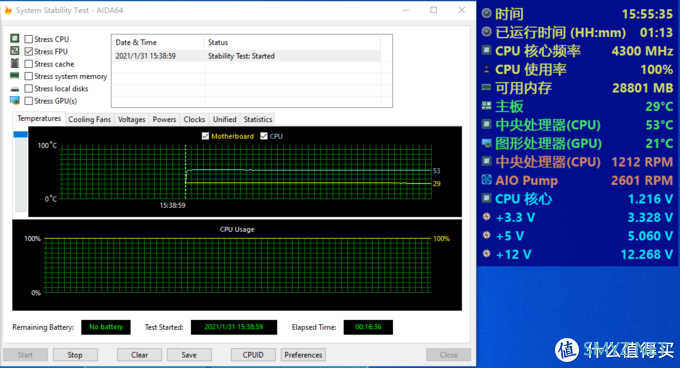Click the Stress FPU percent icon

click(x=15, y=51)
